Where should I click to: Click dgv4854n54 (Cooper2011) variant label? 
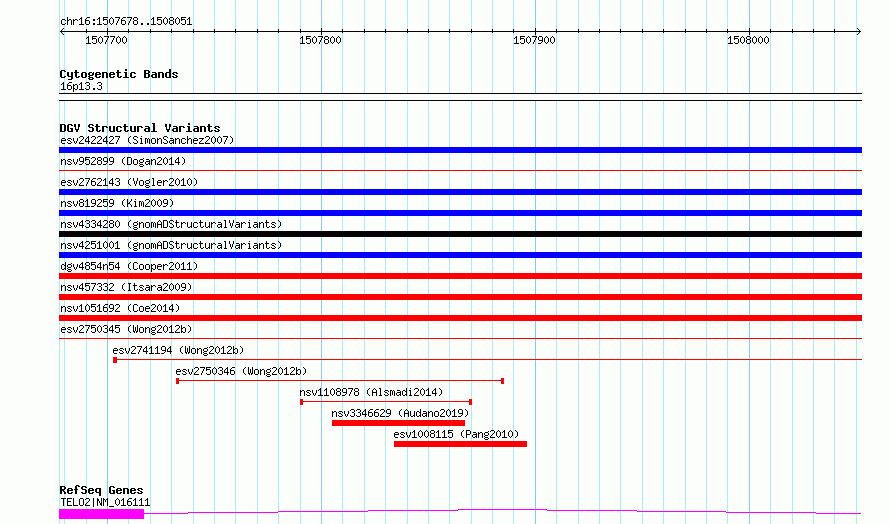pyautogui.click(x=129, y=266)
